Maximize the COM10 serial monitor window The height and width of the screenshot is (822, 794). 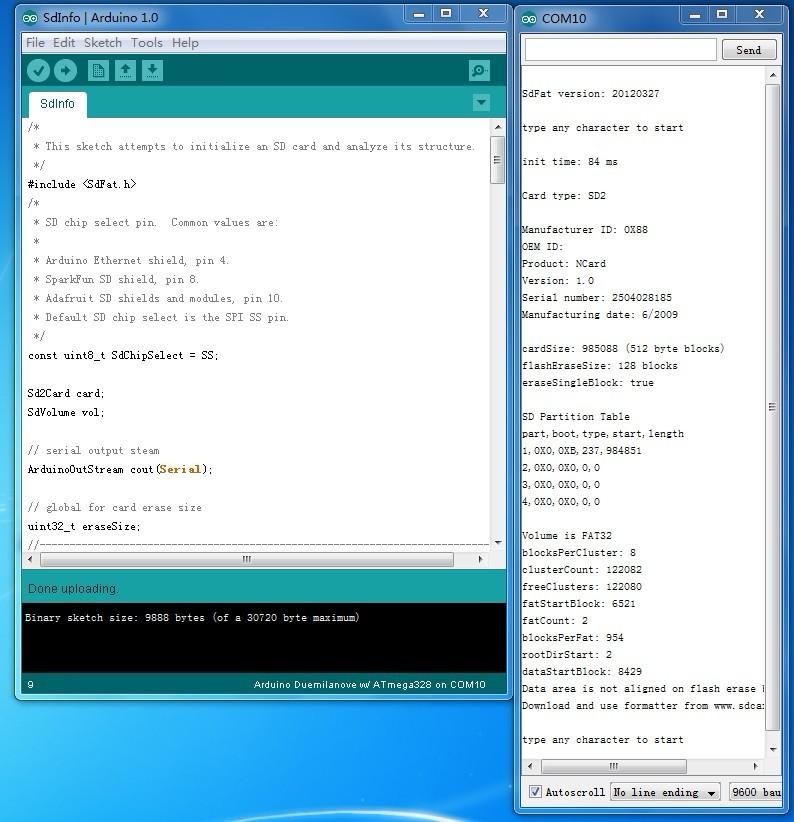[x=722, y=15]
